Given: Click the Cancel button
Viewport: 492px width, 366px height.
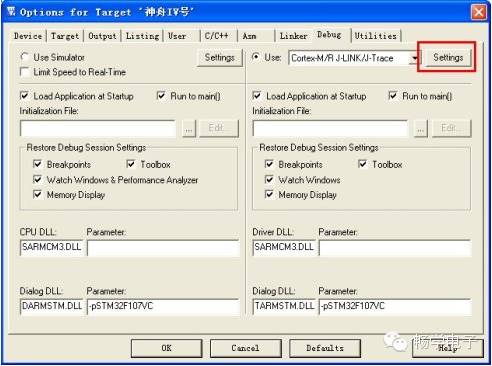Looking at the screenshot, I should [245, 348].
